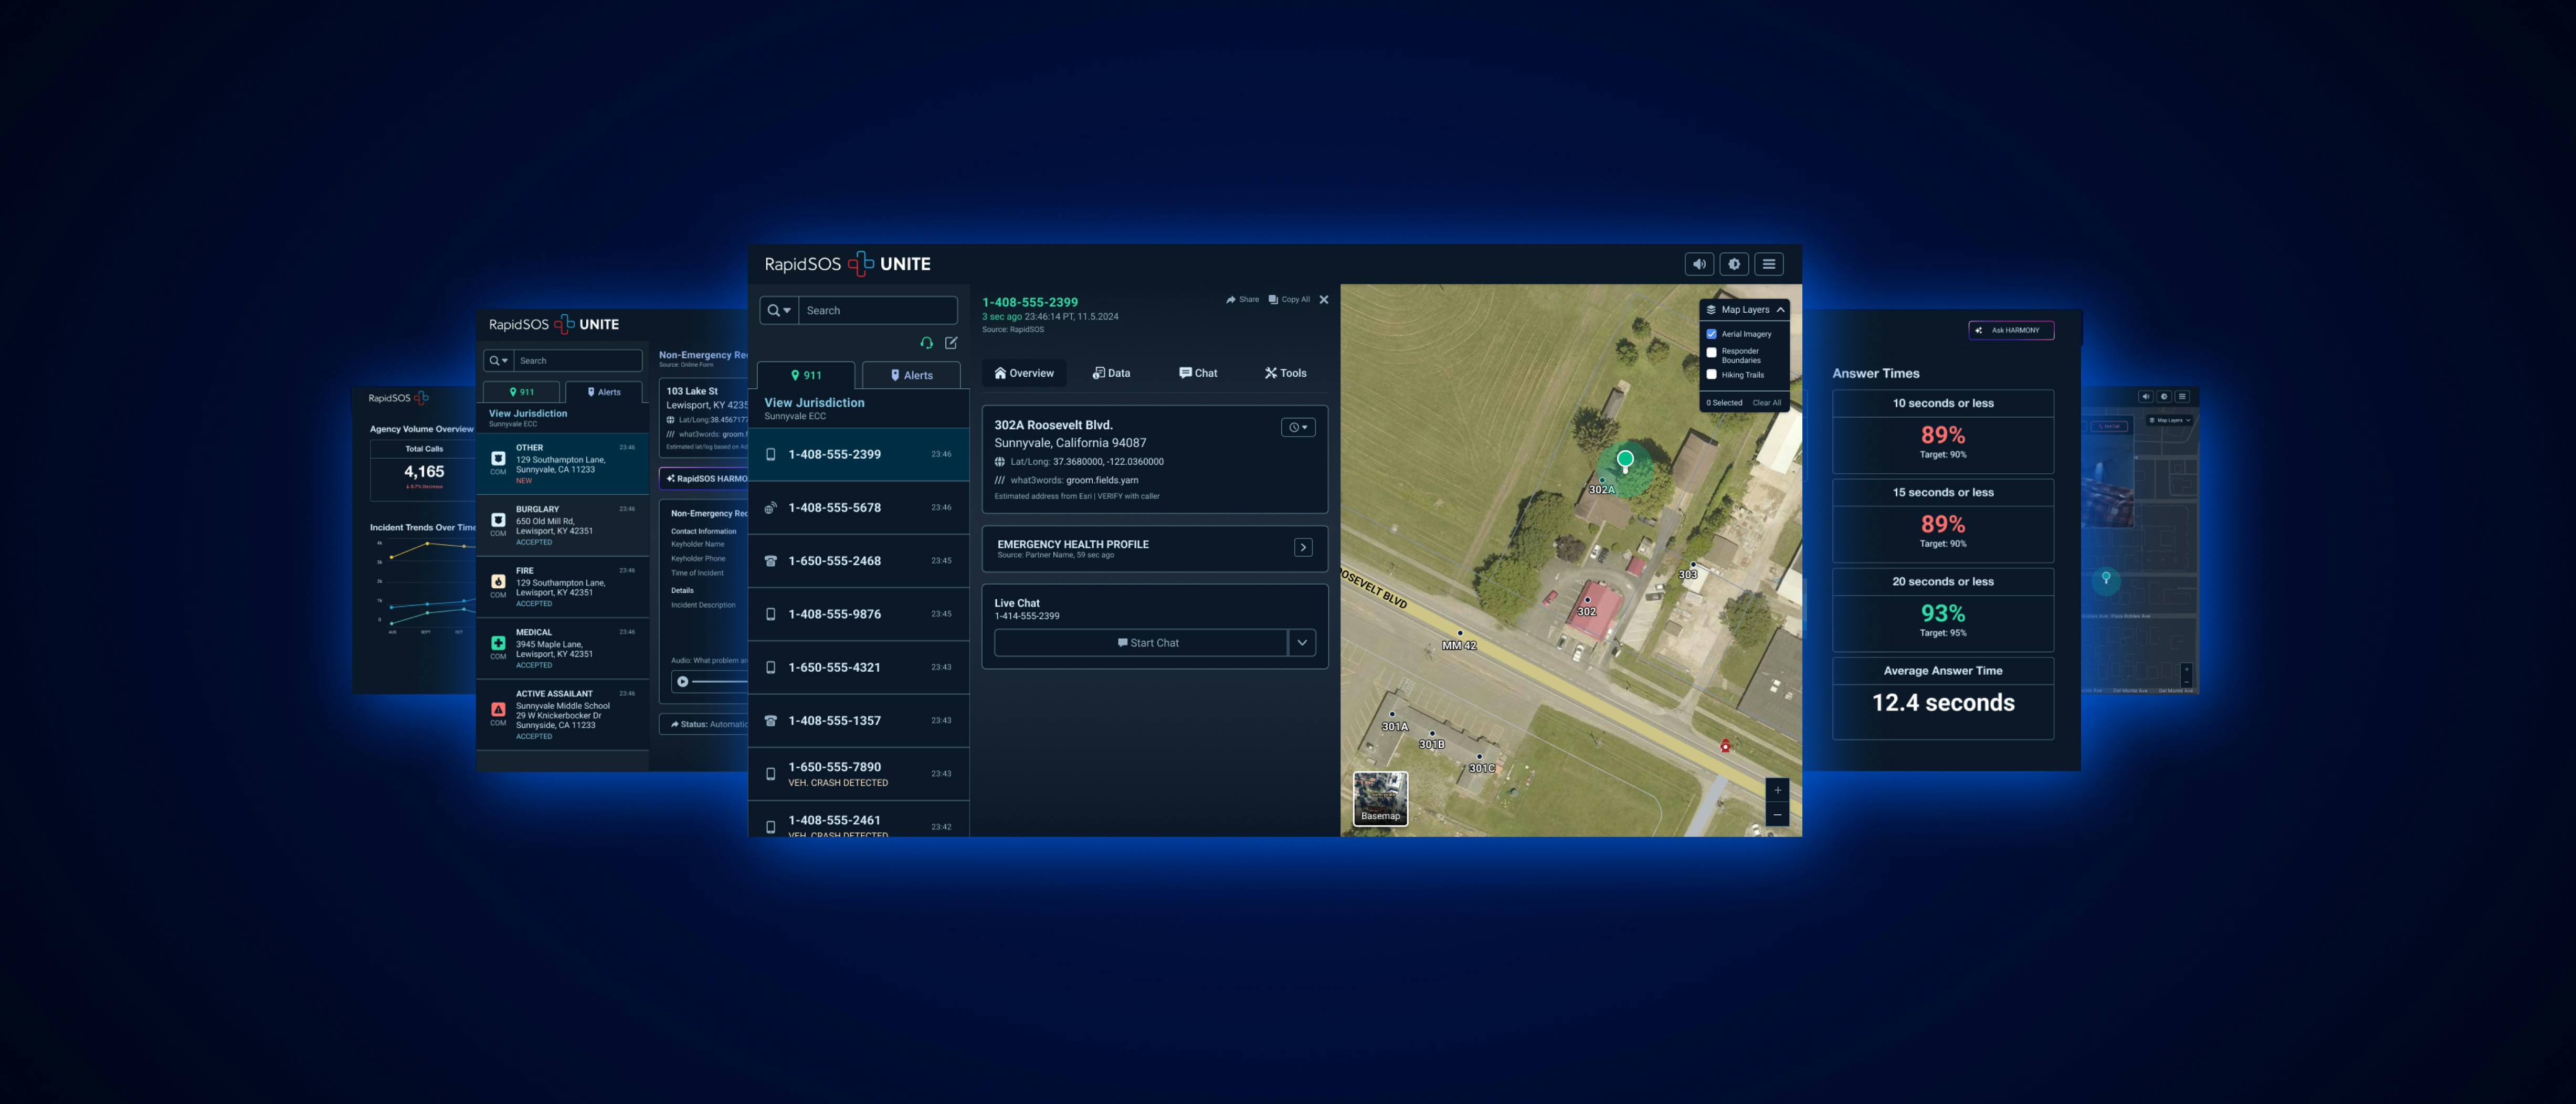Enable the Hiking Trails map layer

[x=1712, y=374]
